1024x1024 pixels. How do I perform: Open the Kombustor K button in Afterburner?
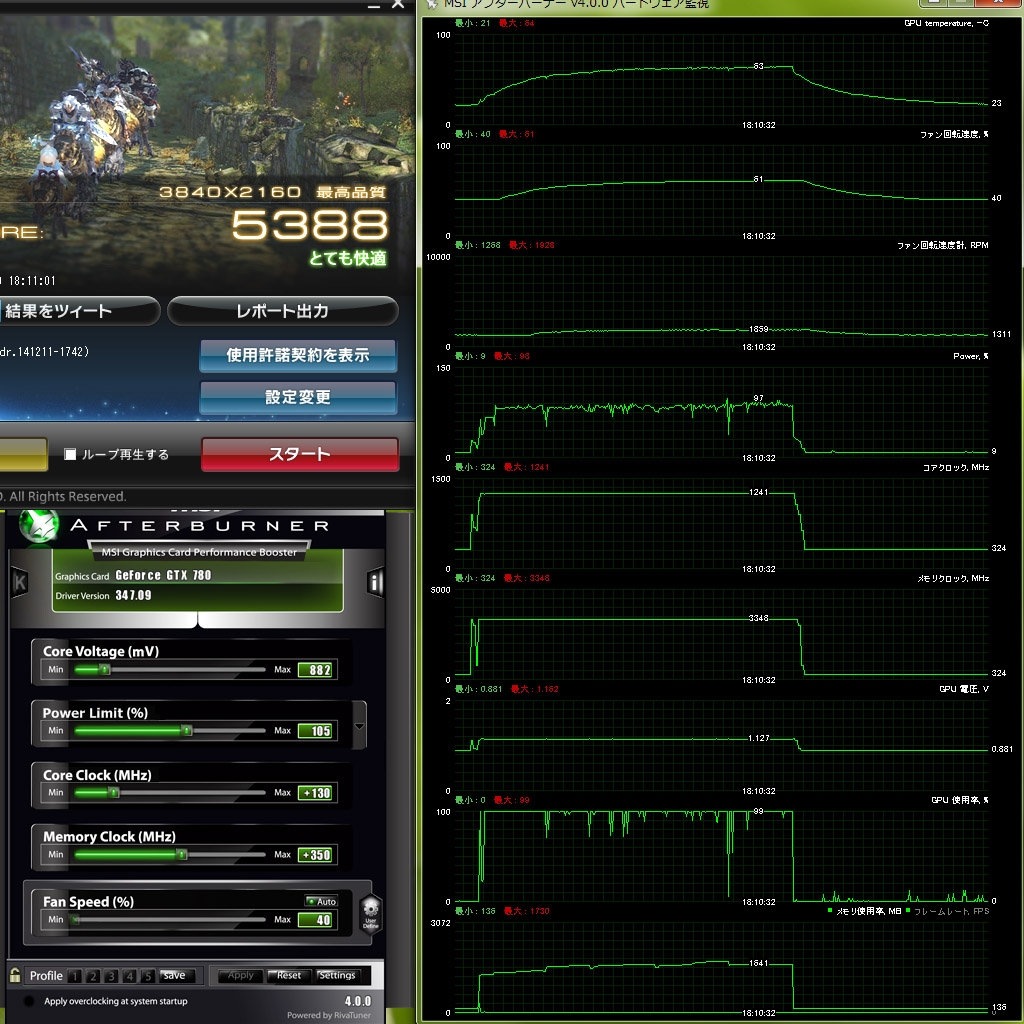click(x=20, y=582)
